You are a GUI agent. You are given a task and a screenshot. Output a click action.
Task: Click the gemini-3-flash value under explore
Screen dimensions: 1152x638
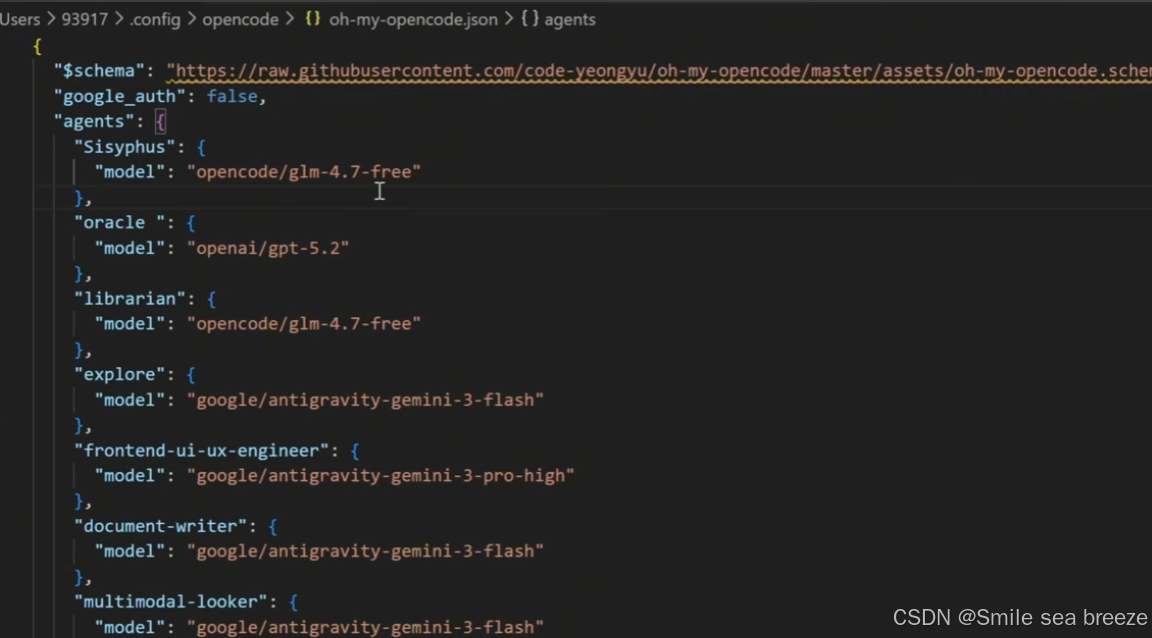click(x=365, y=400)
